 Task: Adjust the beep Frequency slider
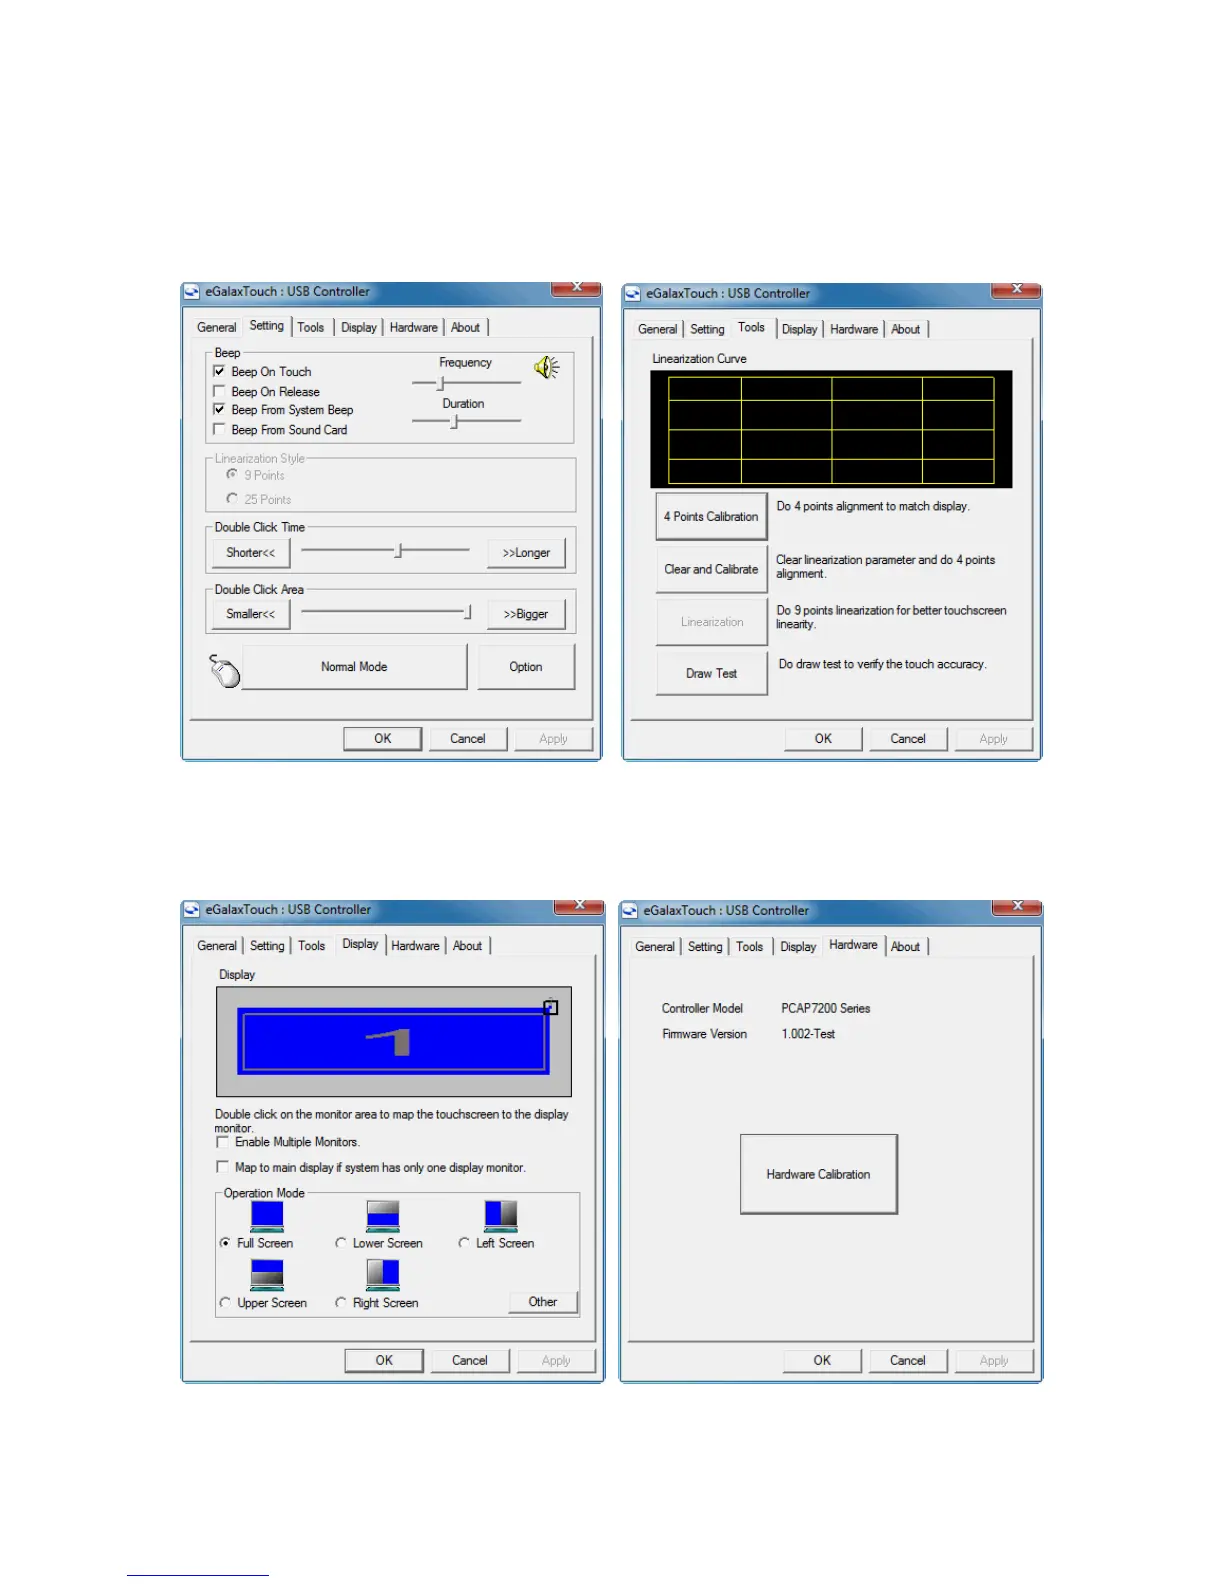pos(466,383)
